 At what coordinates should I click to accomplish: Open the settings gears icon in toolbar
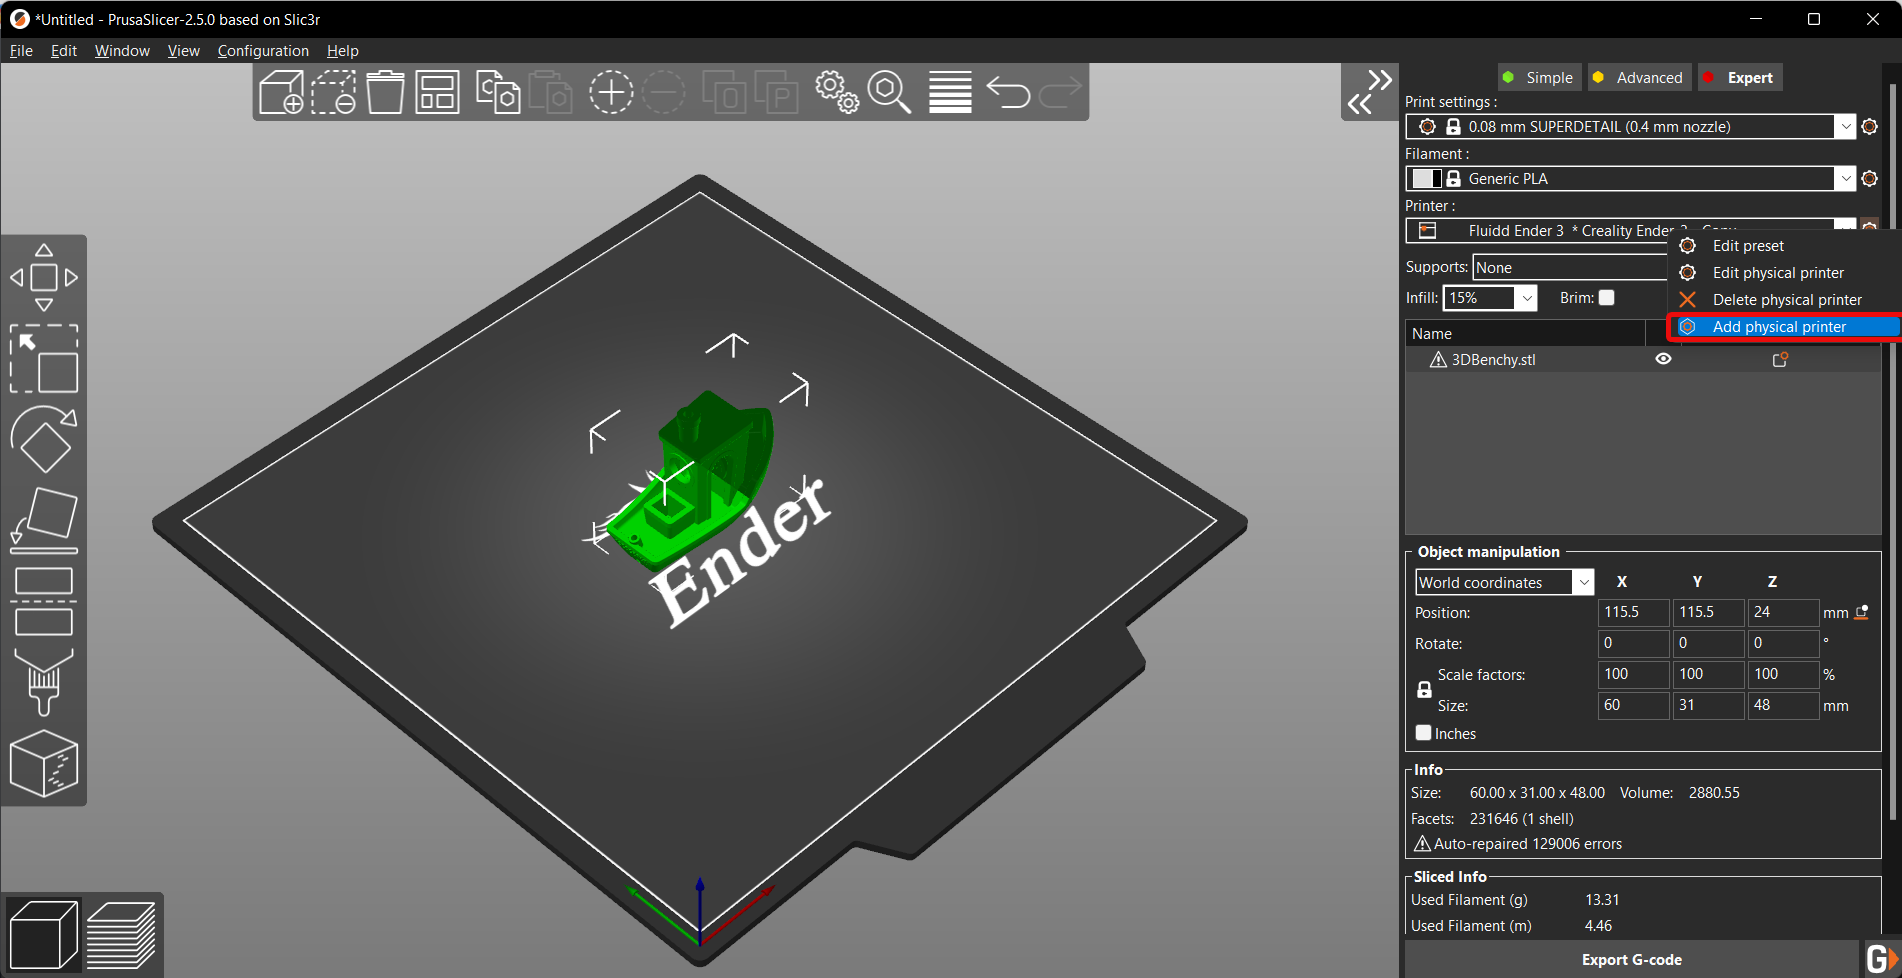pos(837,92)
